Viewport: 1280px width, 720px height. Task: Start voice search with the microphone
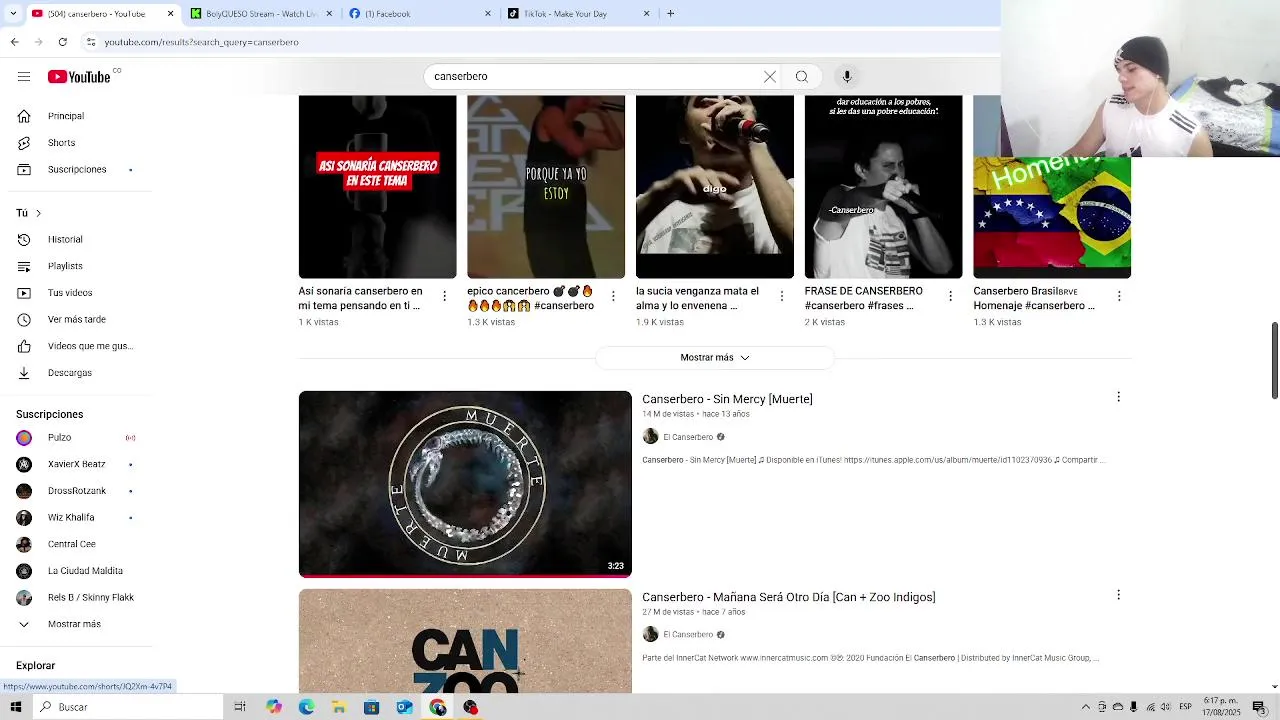pyautogui.click(x=847, y=76)
